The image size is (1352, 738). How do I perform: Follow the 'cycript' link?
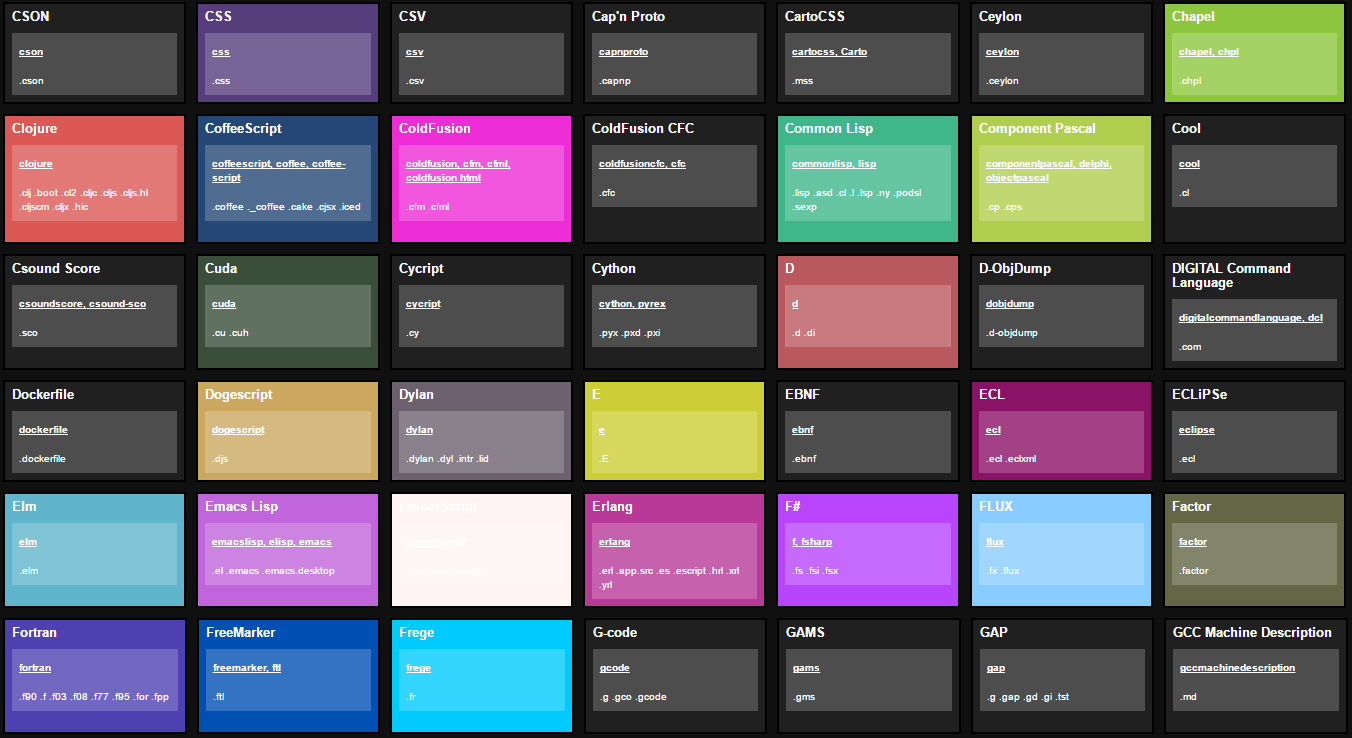click(x=423, y=304)
